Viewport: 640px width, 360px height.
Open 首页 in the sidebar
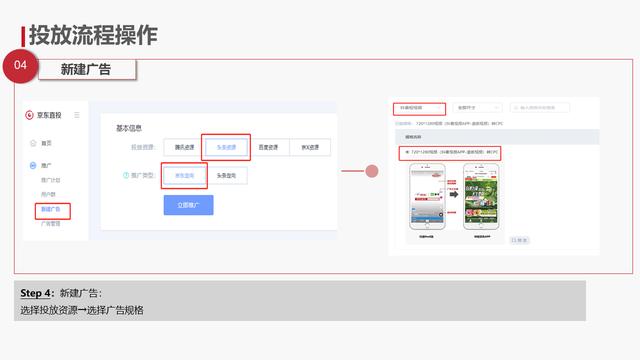pos(47,143)
